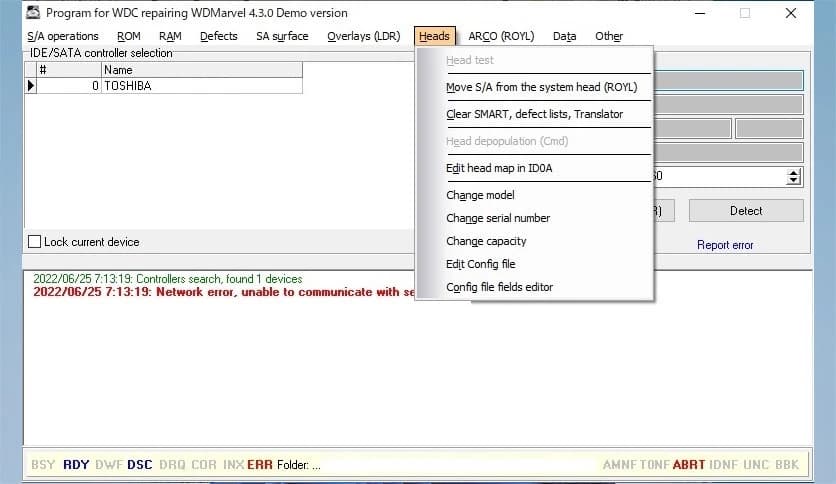Viewport: 836px width, 484px height.
Task: Click the Network error log line
Action: [x=223, y=292]
